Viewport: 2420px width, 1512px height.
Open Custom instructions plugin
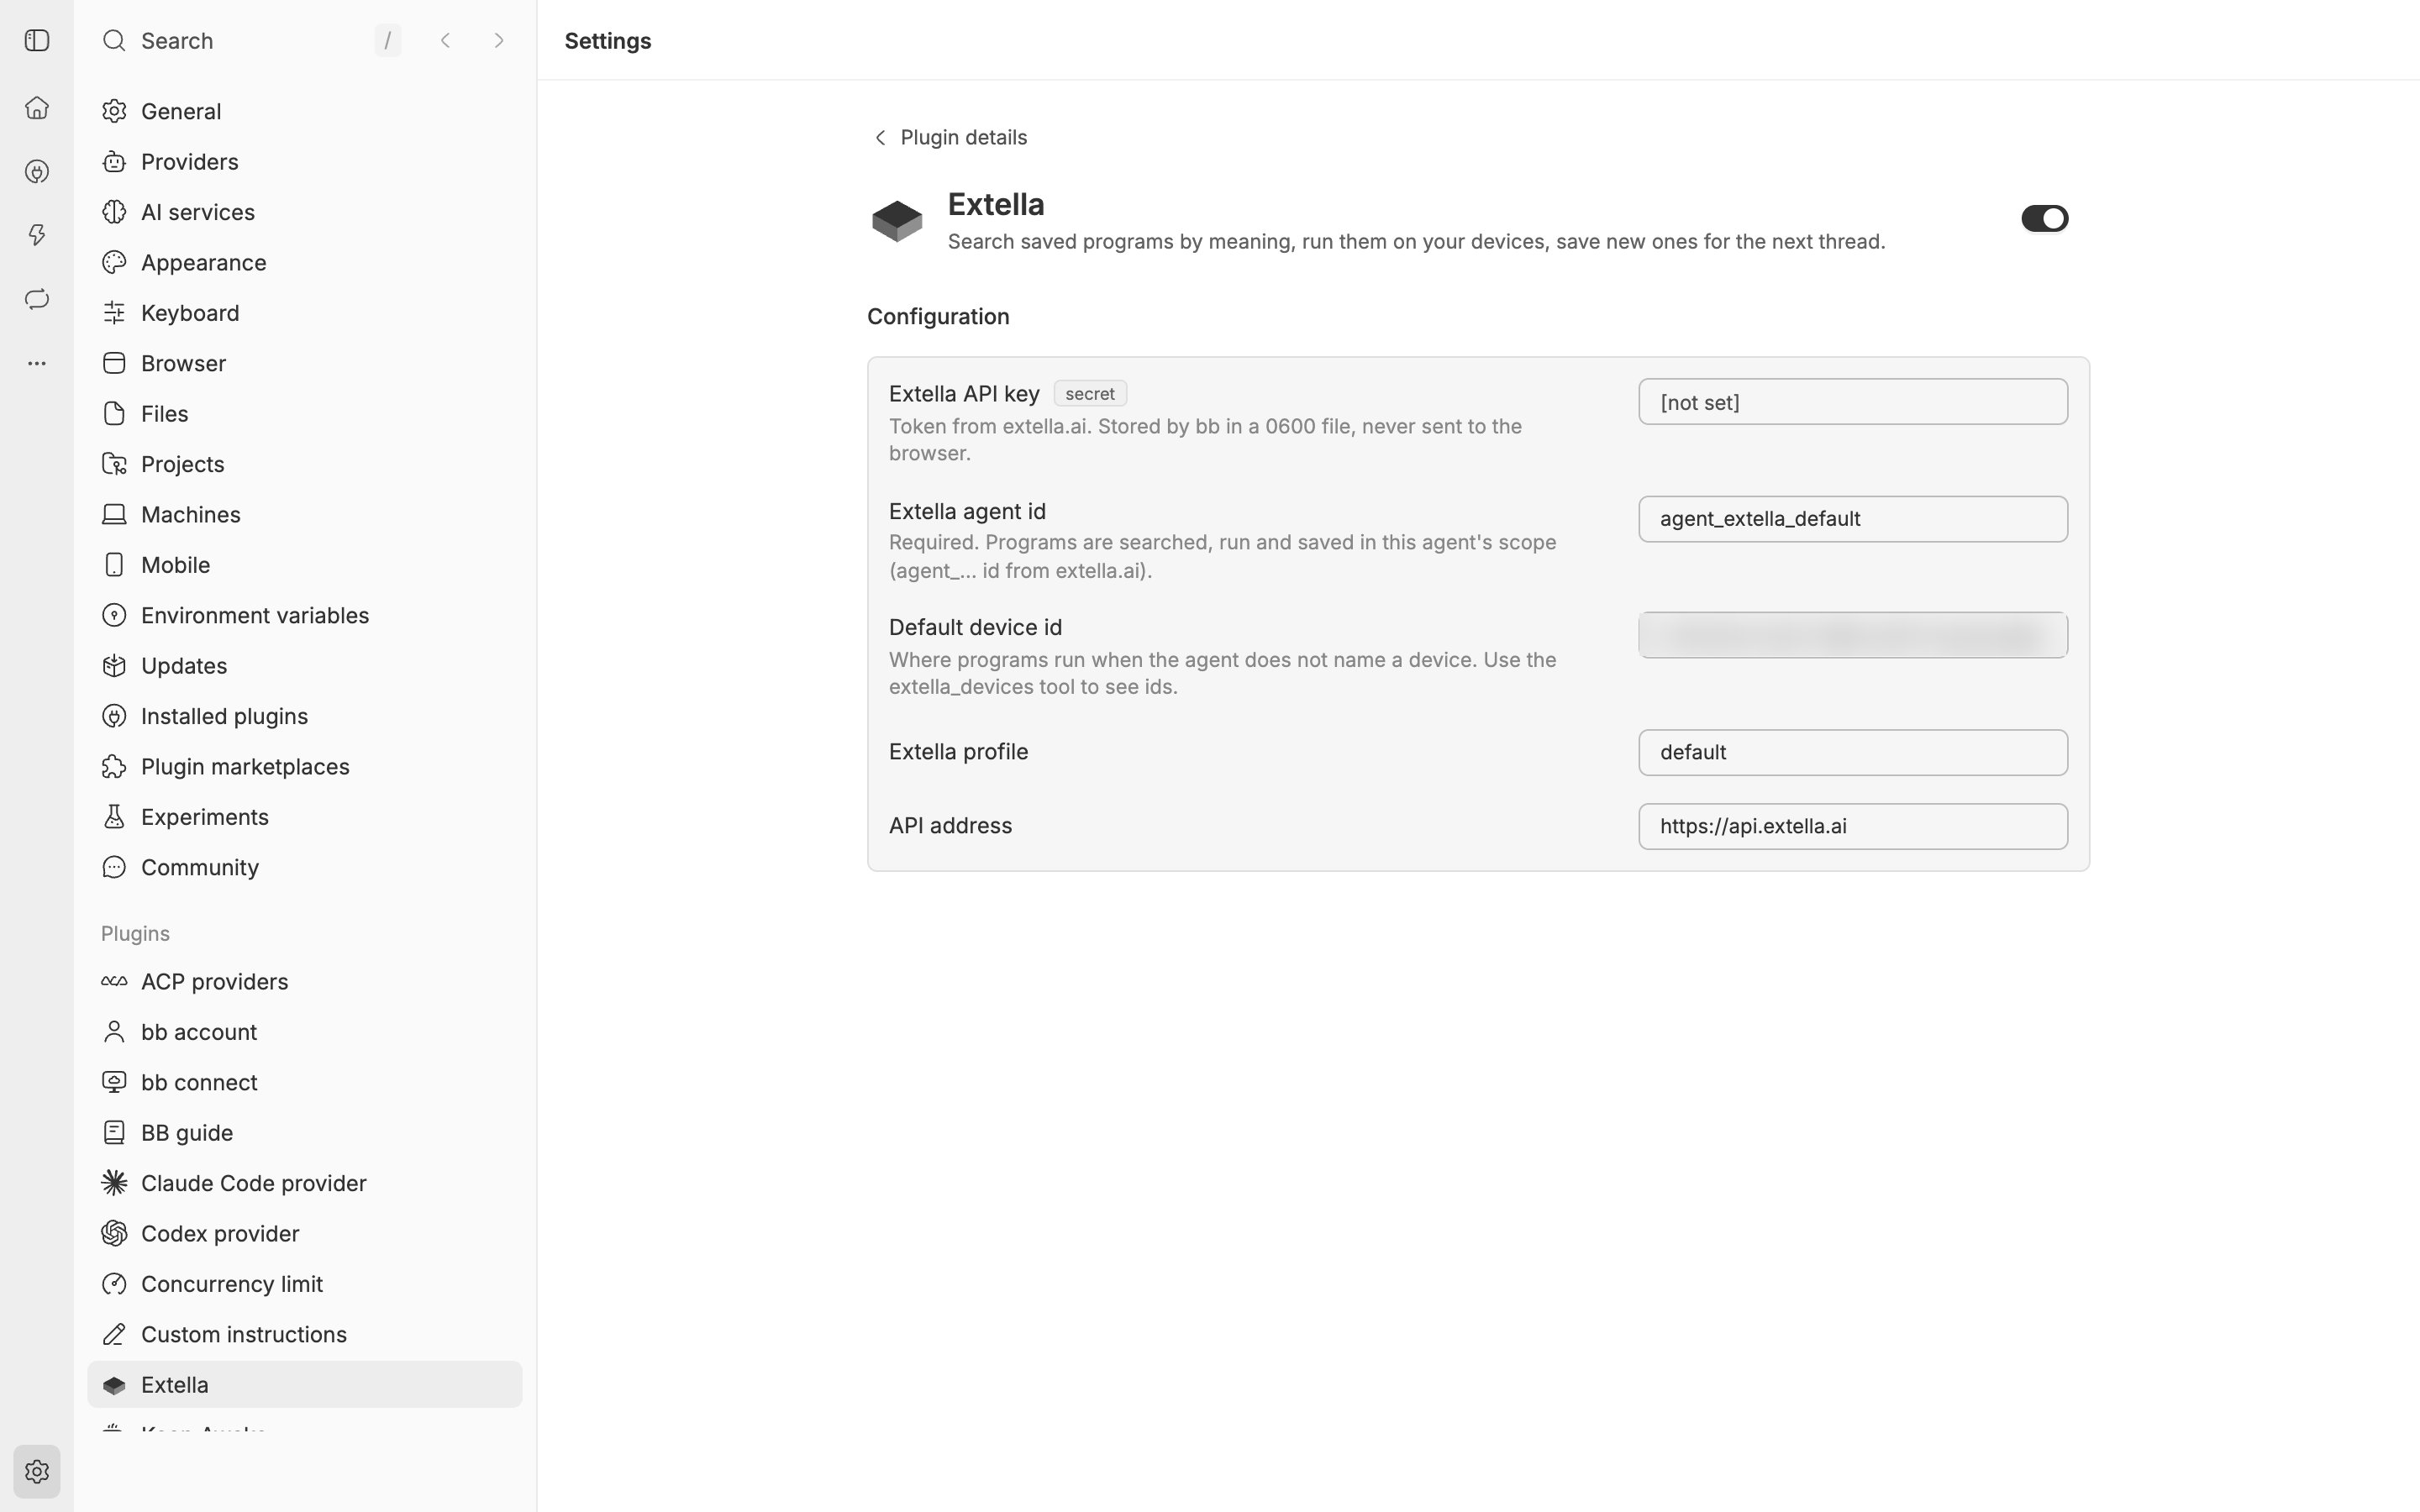click(304, 1334)
